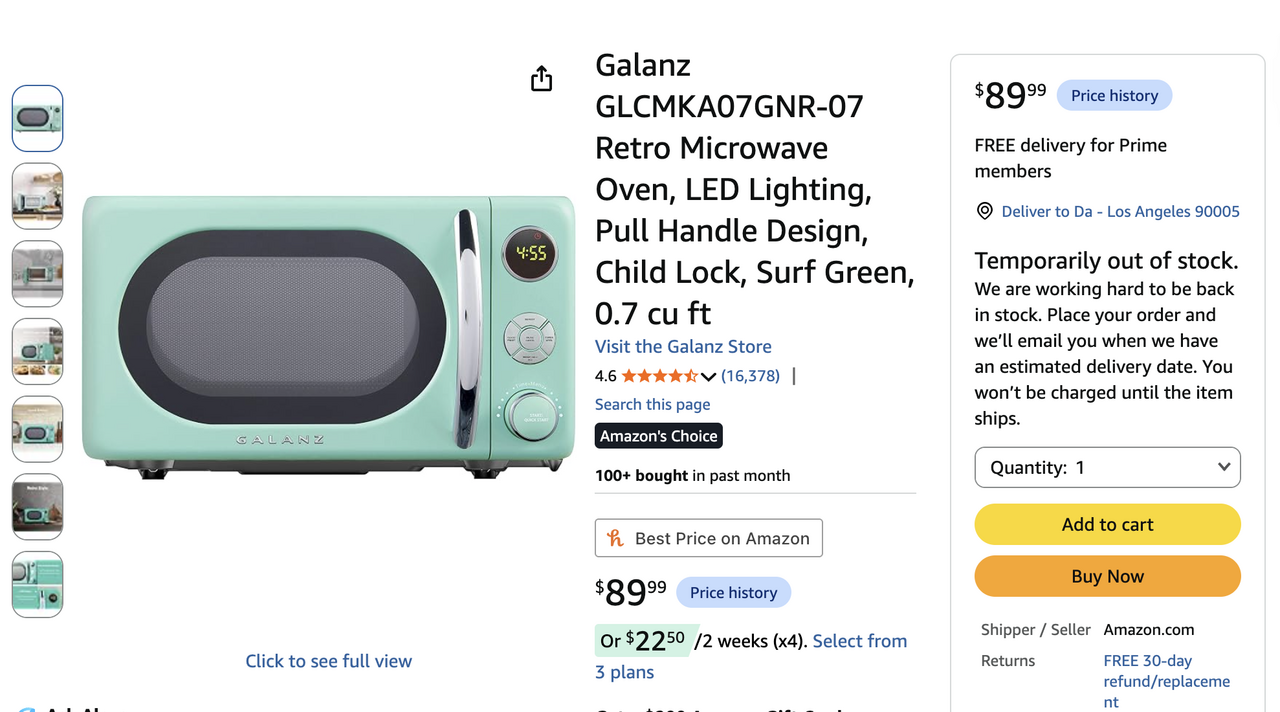Select the sixth dark product thumbnail

pos(37,506)
